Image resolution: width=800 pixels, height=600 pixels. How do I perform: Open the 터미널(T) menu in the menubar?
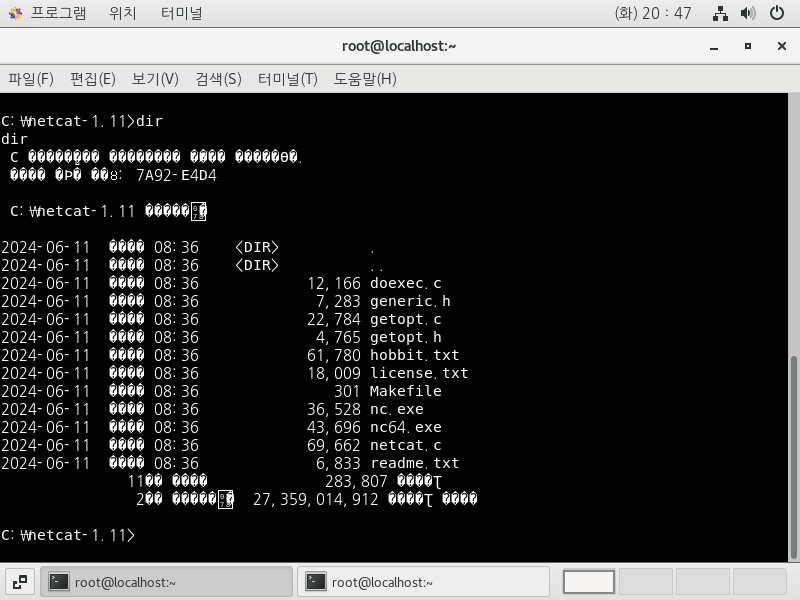(288, 79)
